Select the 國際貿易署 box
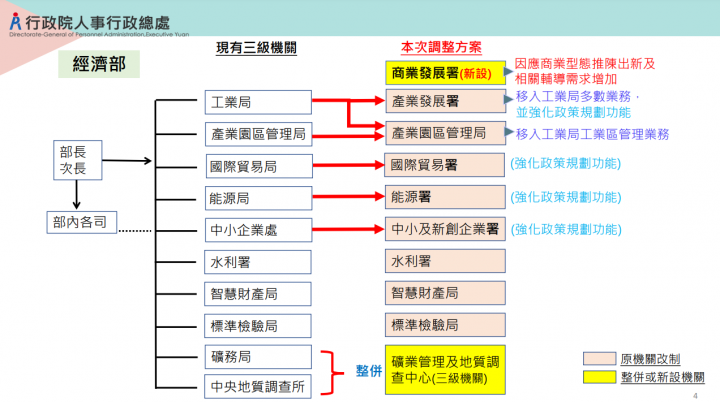 coord(444,165)
